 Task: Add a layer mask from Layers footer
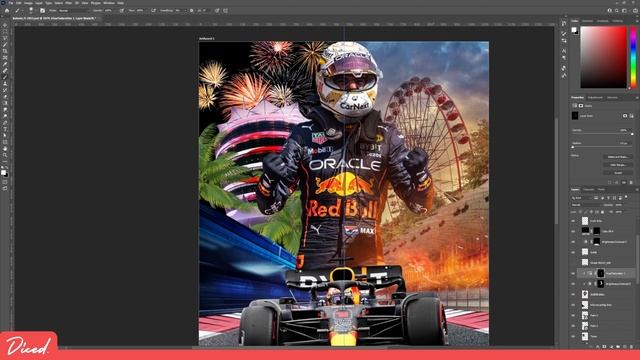point(604,347)
